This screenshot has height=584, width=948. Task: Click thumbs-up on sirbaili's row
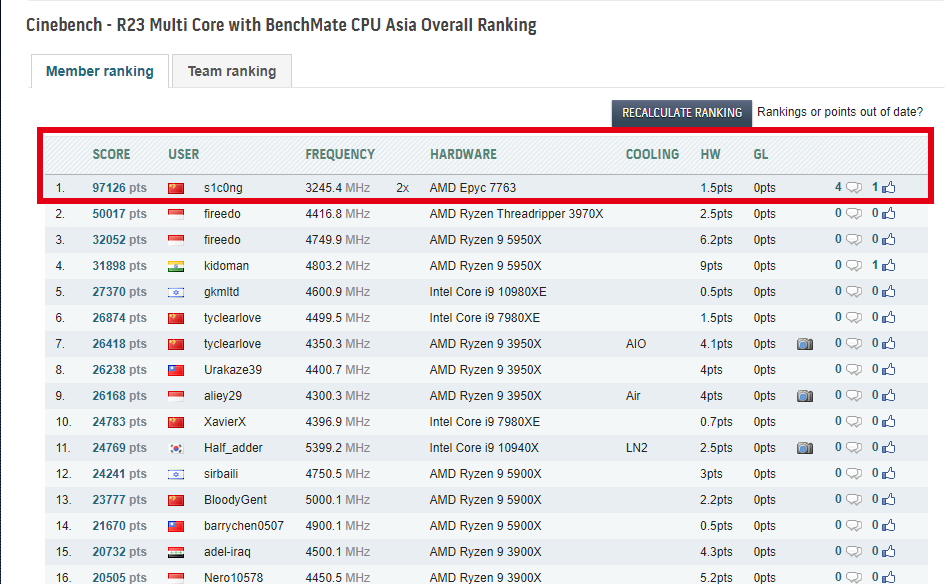pos(888,473)
